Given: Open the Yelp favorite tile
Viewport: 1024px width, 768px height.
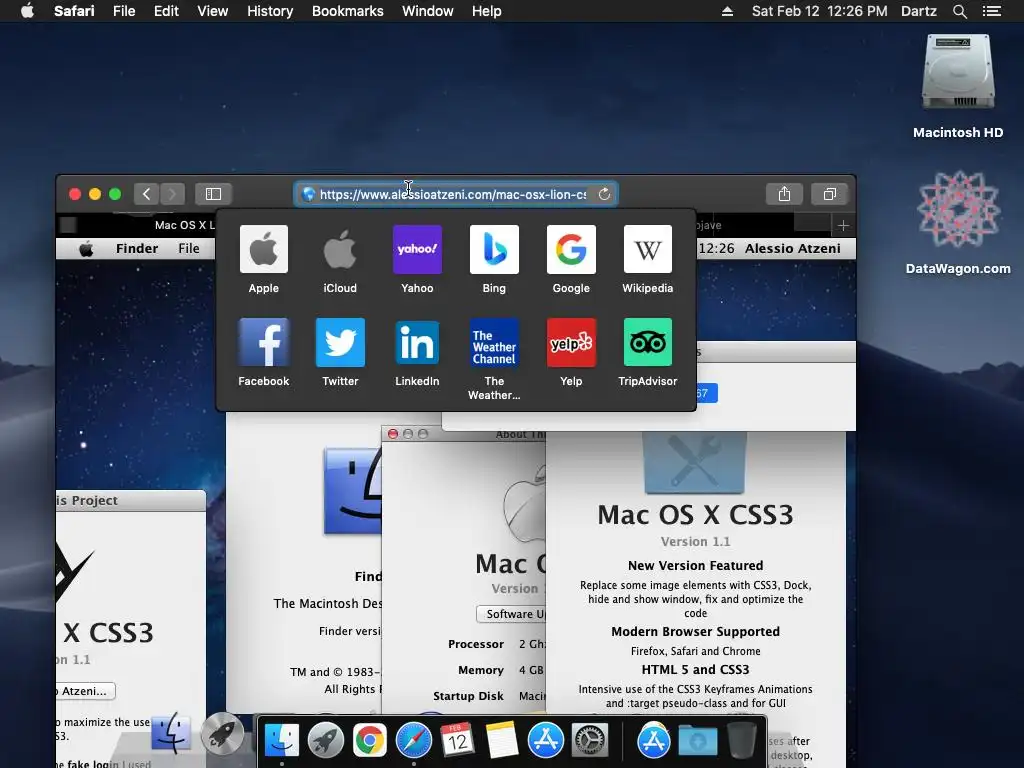Looking at the screenshot, I should [571, 353].
